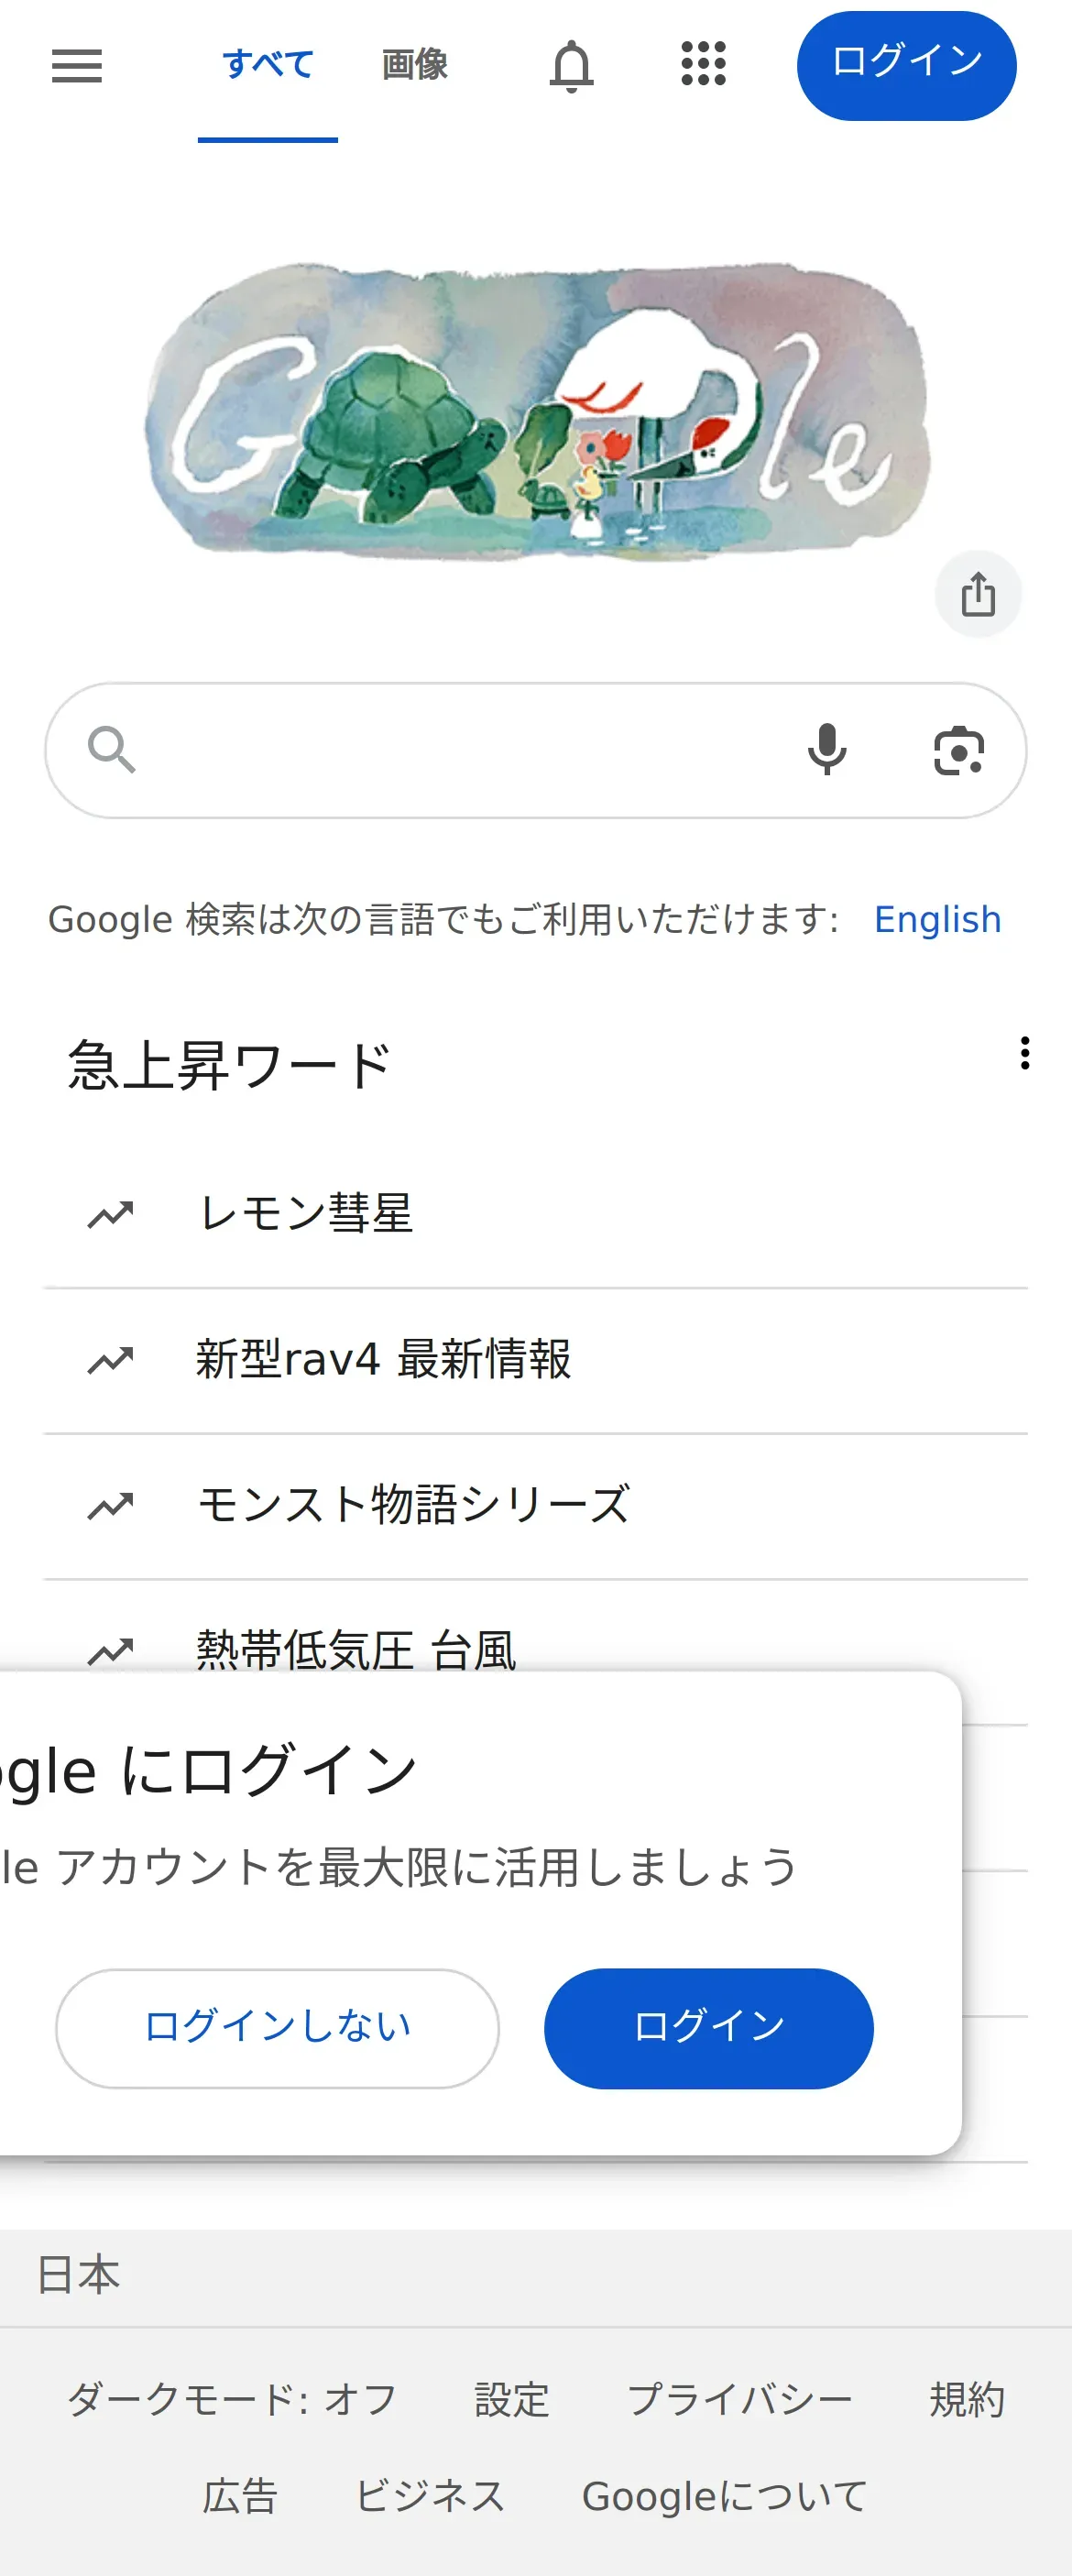Click the share doodle icon
This screenshot has width=1072, height=2576.
point(977,595)
